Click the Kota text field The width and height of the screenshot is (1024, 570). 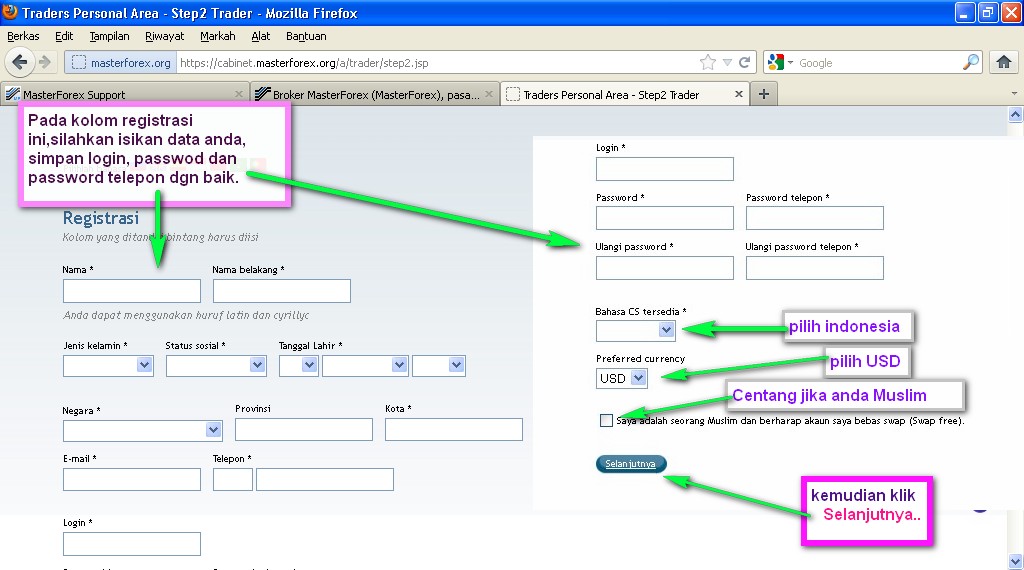[454, 429]
